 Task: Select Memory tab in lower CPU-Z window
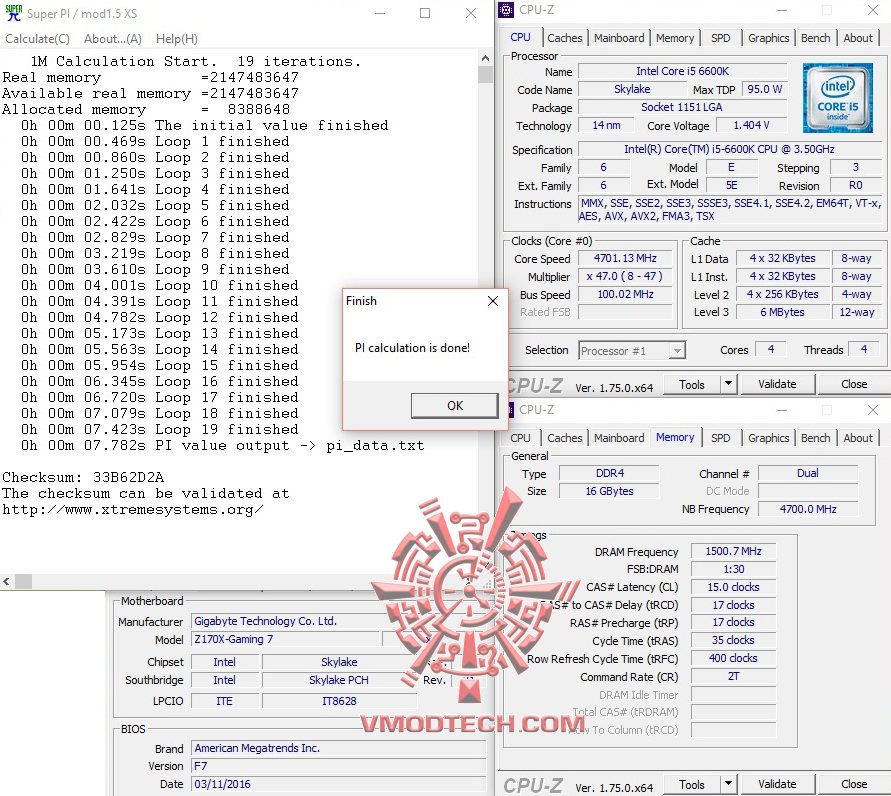675,437
